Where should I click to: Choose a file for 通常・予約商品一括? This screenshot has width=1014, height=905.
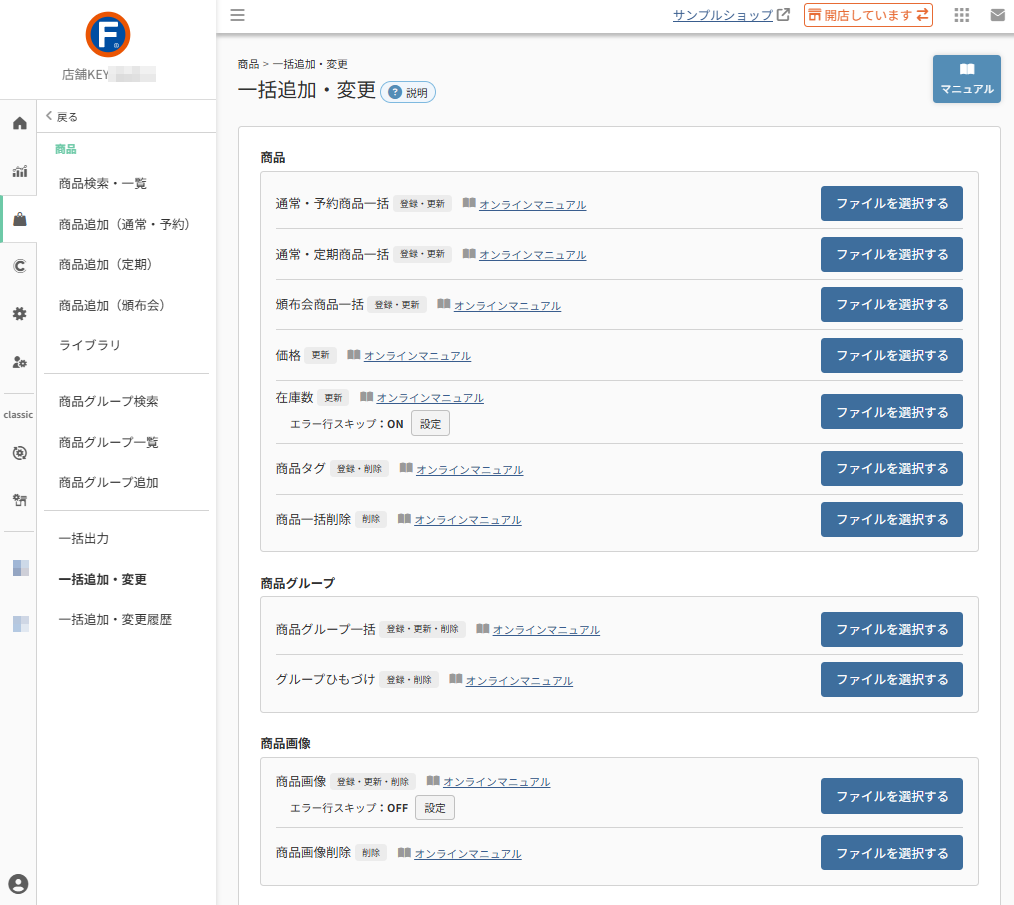coord(891,204)
